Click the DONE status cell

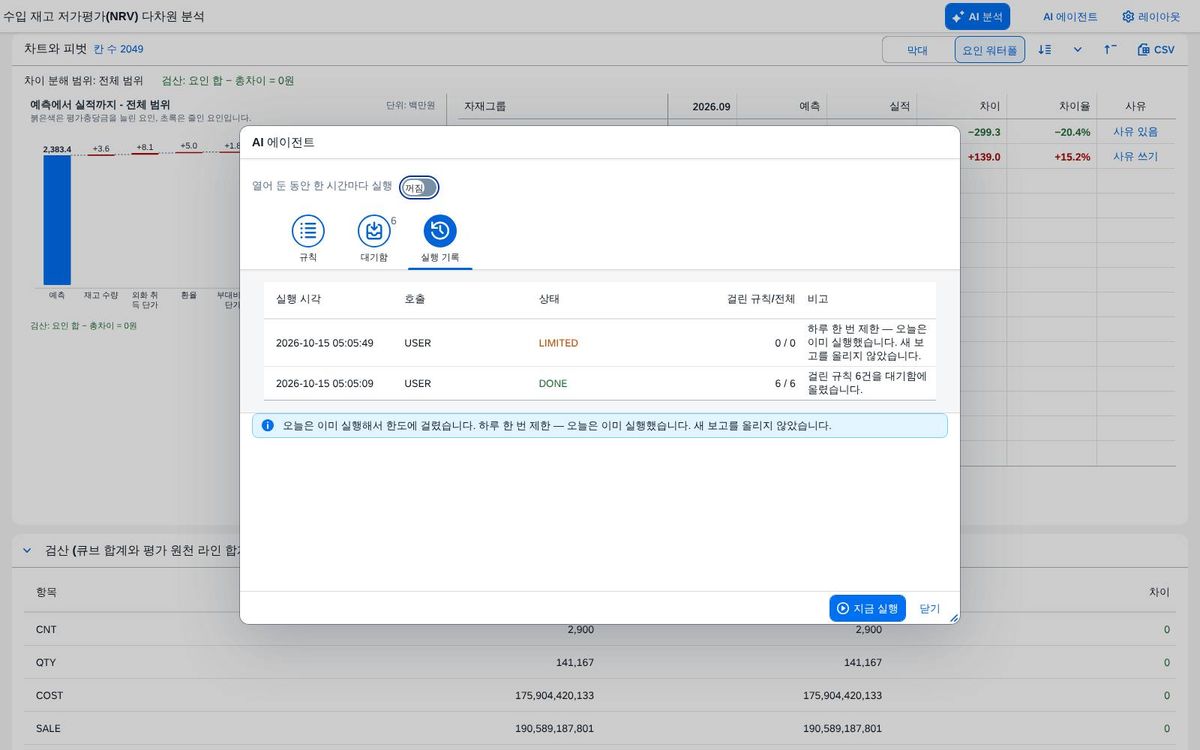(x=552, y=384)
